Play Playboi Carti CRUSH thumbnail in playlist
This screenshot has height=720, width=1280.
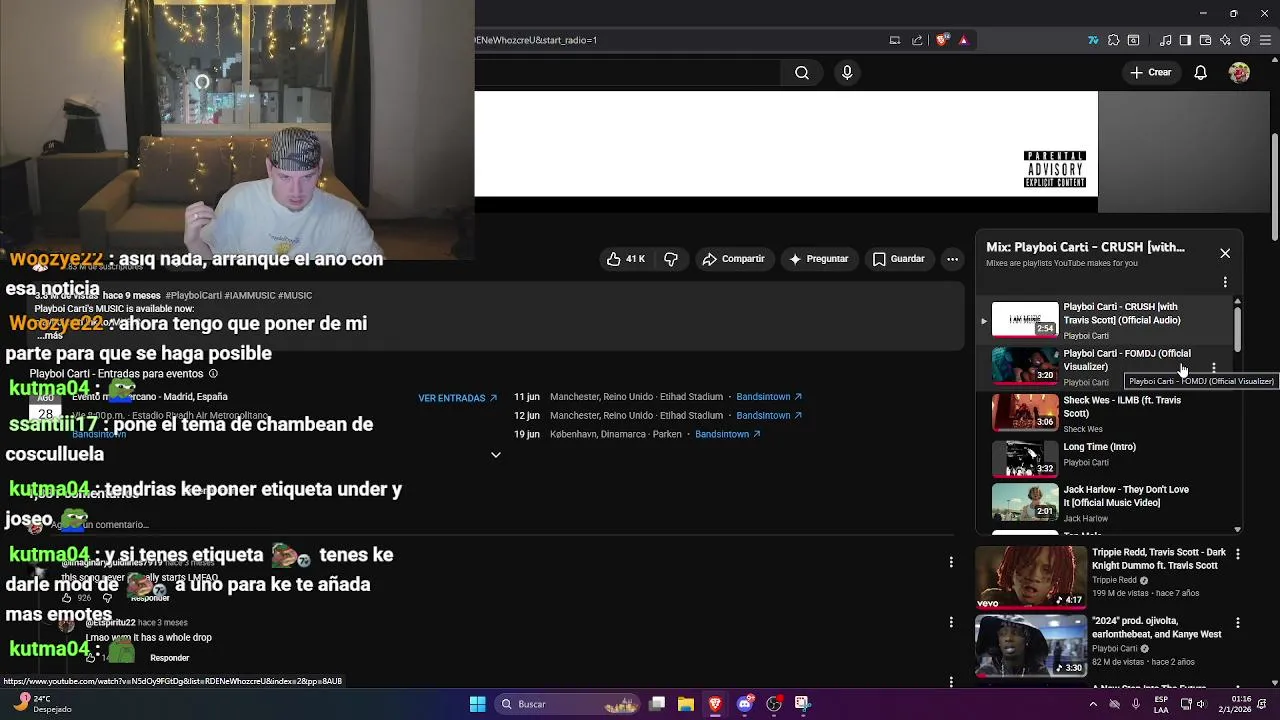(1025, 320)
